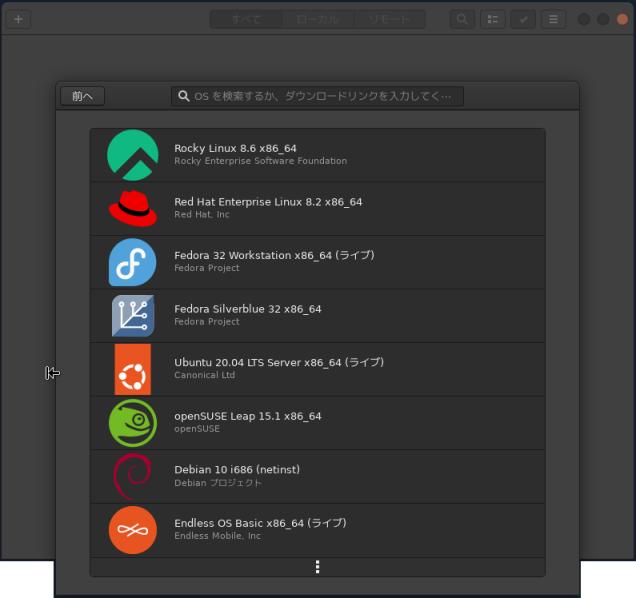Image resolution: width=636 pixels, height=598 pixels.
Task: Click the Endless OS infinity logo
Action: click(x=133, y=530)
